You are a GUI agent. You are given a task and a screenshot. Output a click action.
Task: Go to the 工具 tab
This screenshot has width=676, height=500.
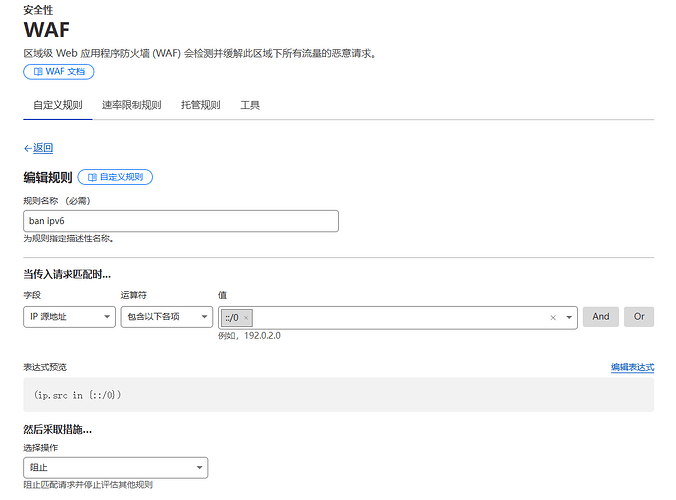pos(250,105)
